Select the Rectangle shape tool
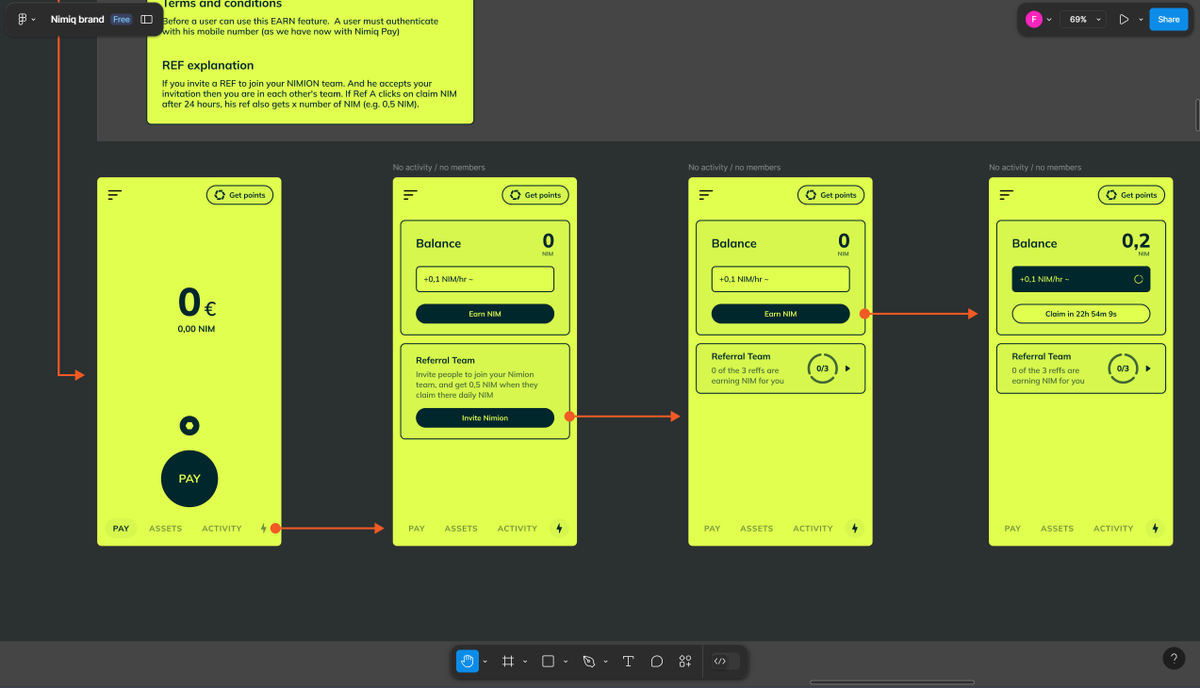This screenshot has height=688, width=1200. [x=548, y=661]
